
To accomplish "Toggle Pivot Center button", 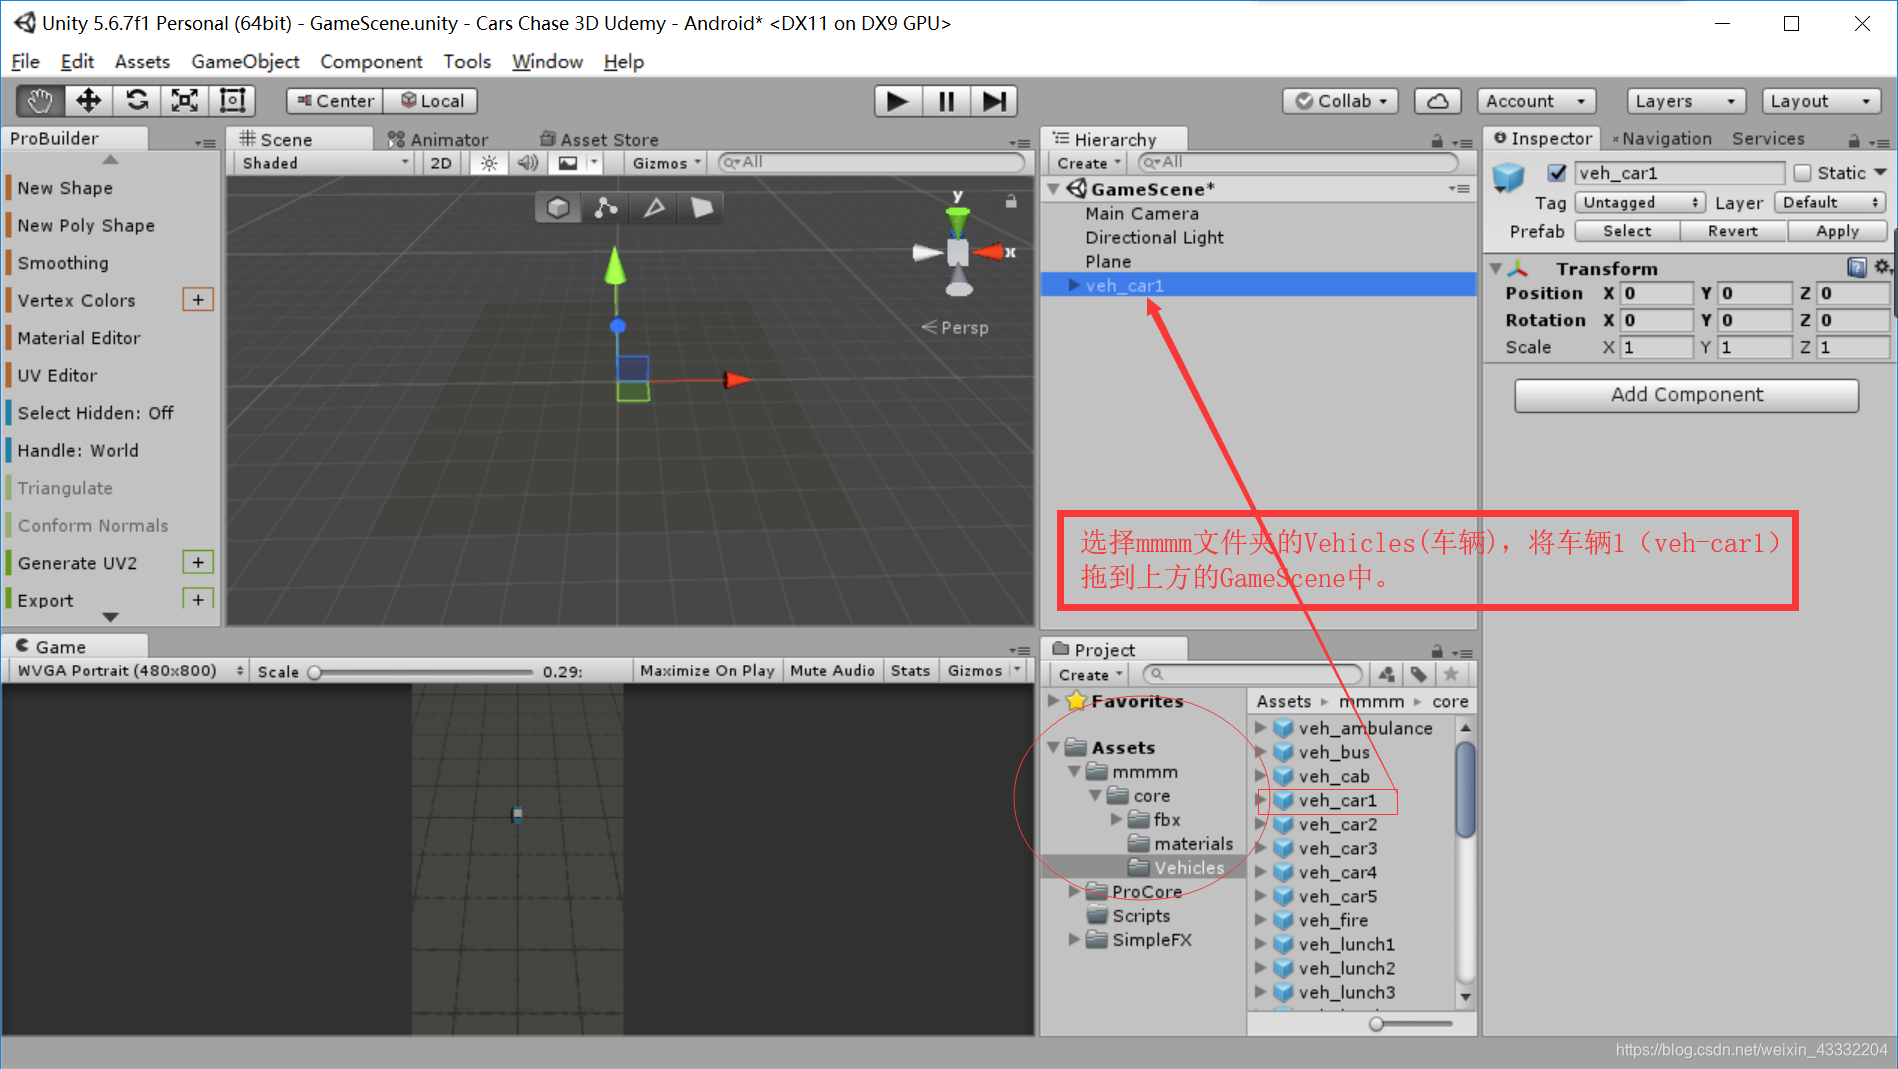I will tap(335, 101).
